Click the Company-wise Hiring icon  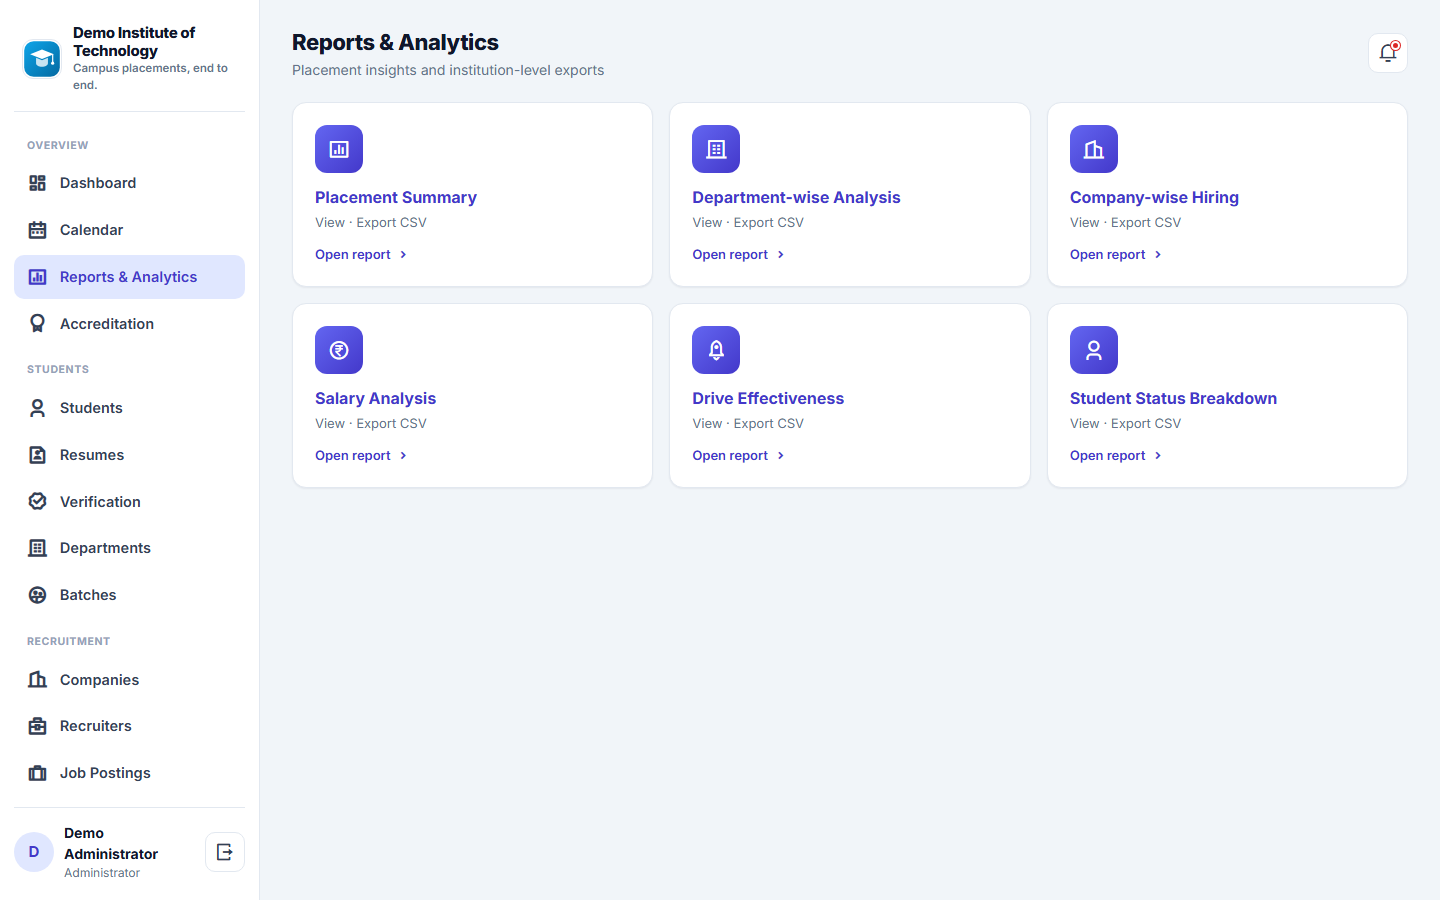1094,149
